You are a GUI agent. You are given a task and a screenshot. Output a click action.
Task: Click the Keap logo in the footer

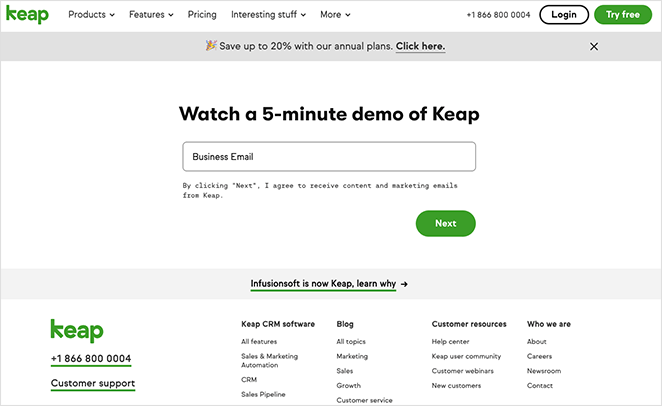77,331
